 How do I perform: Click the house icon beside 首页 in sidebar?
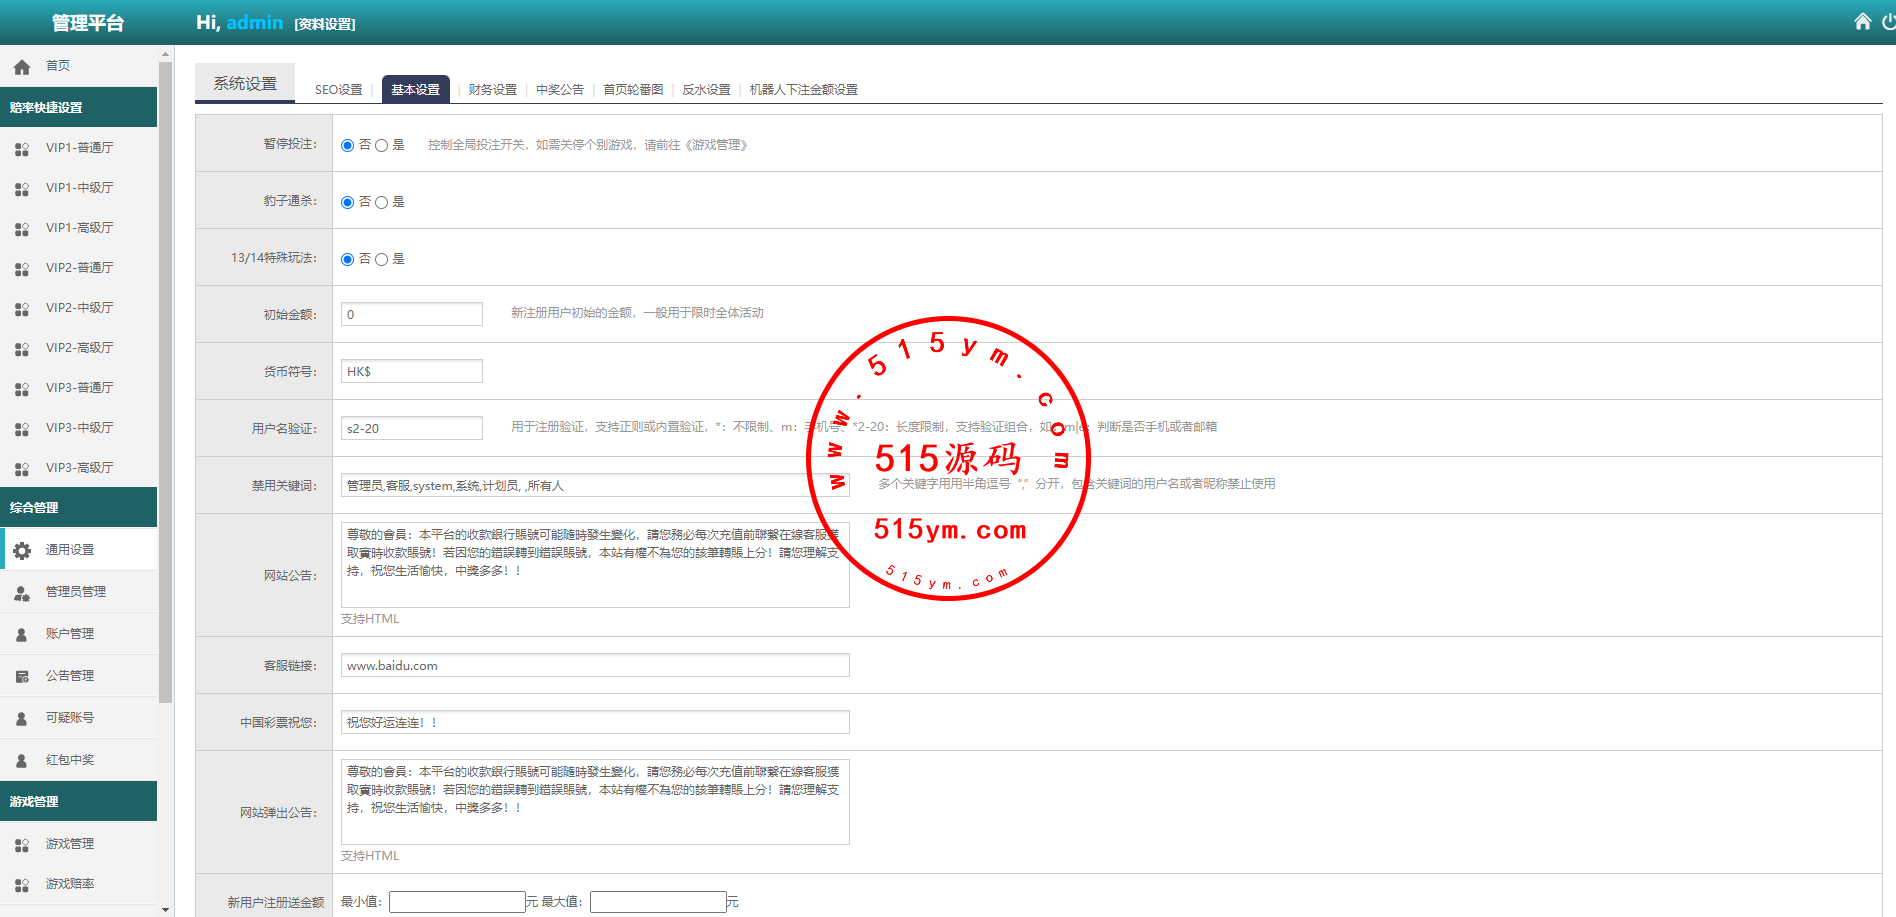22,67
